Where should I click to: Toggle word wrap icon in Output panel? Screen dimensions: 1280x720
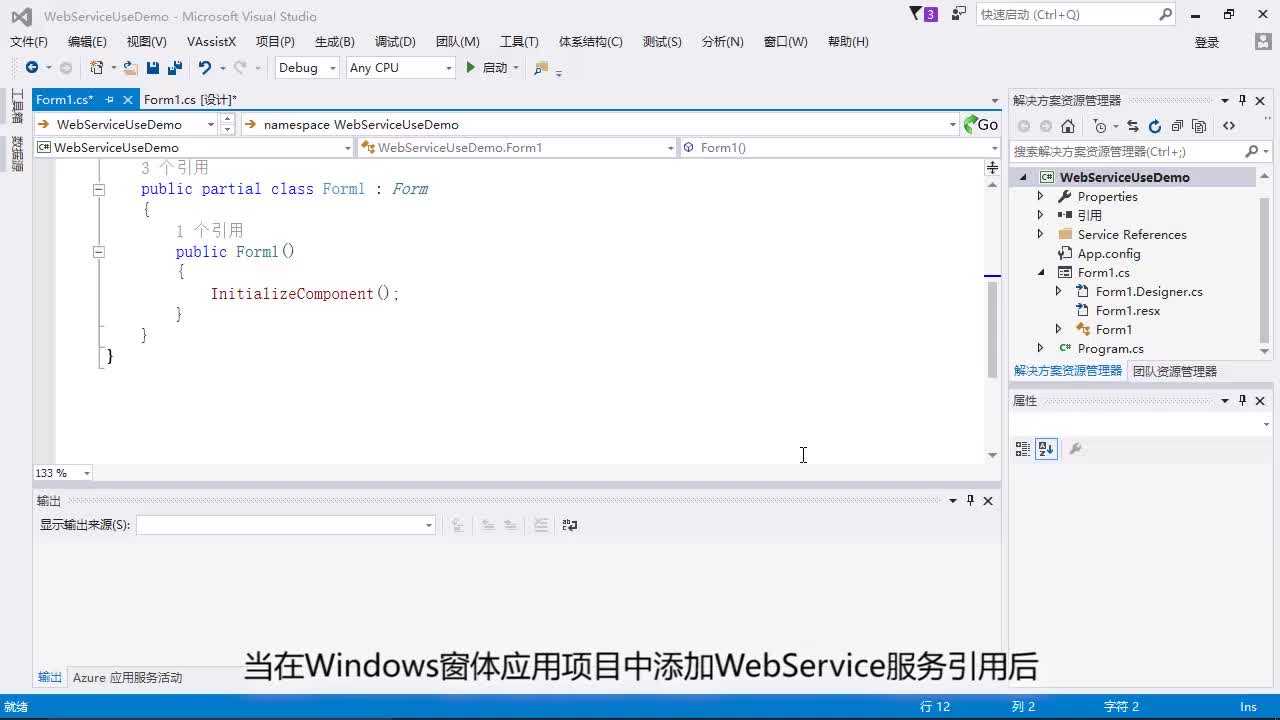570,525
